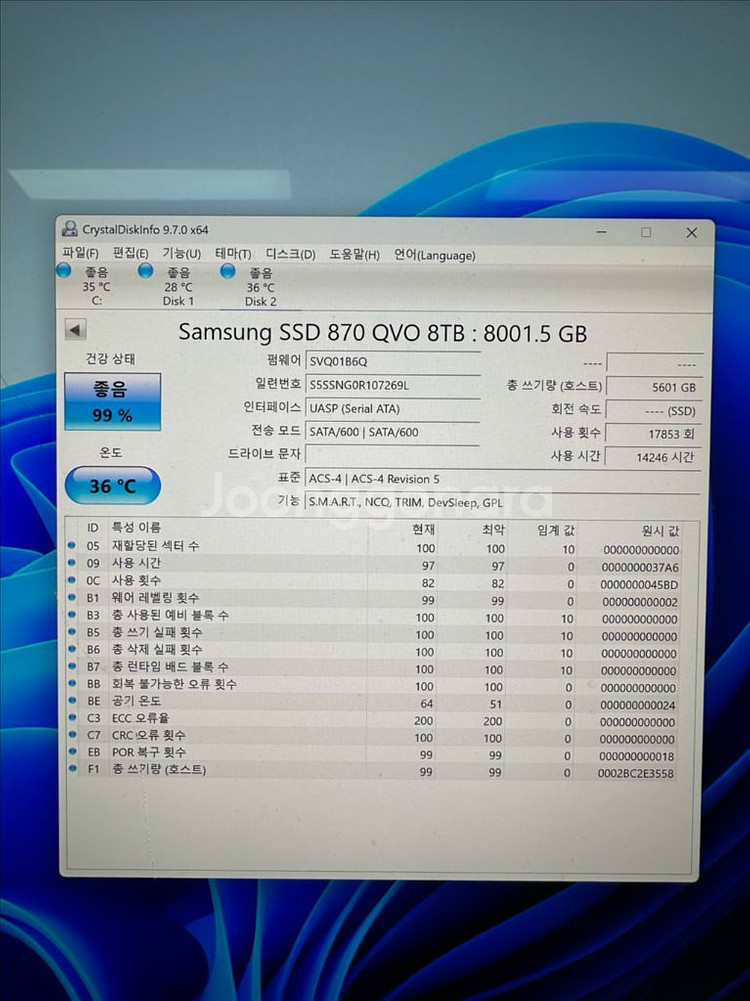Click the 특성 이름 column header

[x=136, y=527]
